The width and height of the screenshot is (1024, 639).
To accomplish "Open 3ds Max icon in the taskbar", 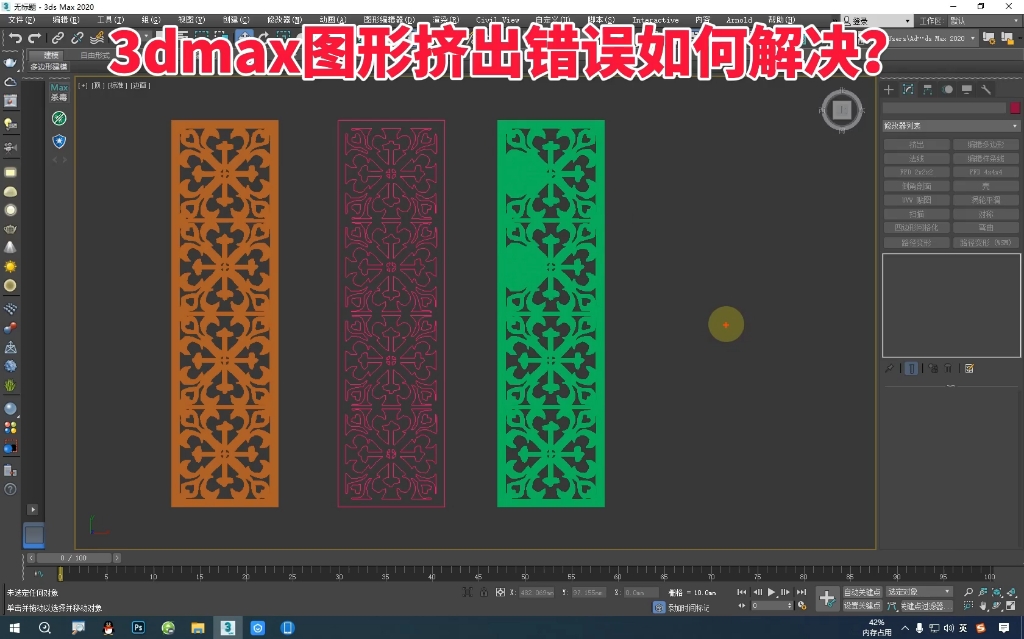I will click(227, 627).
